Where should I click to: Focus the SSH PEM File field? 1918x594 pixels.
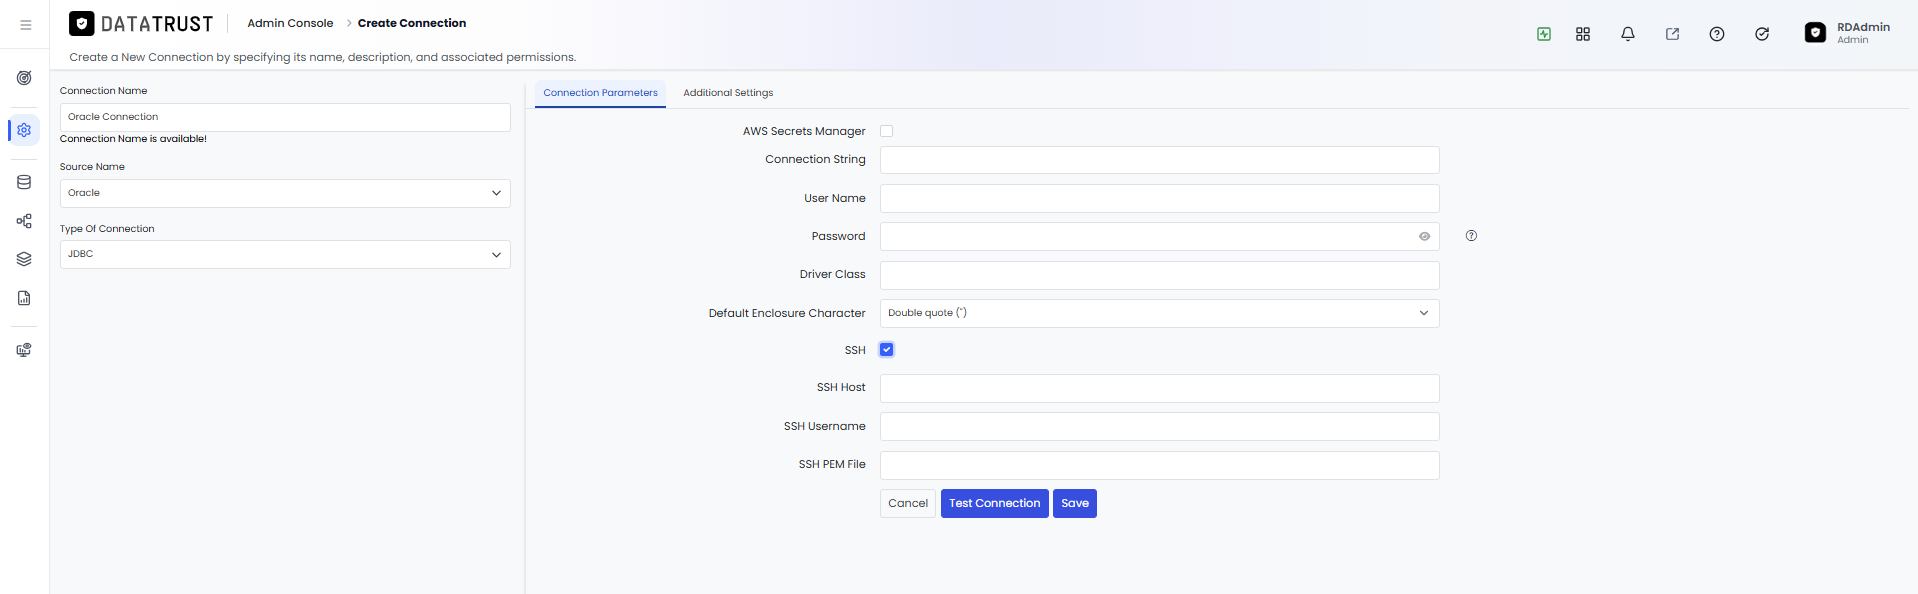pos(1160,465)
